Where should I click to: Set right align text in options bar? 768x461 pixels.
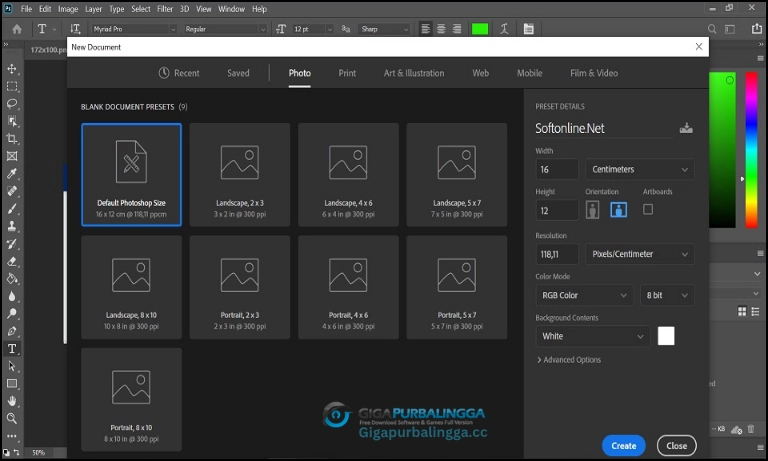(457, 29)
